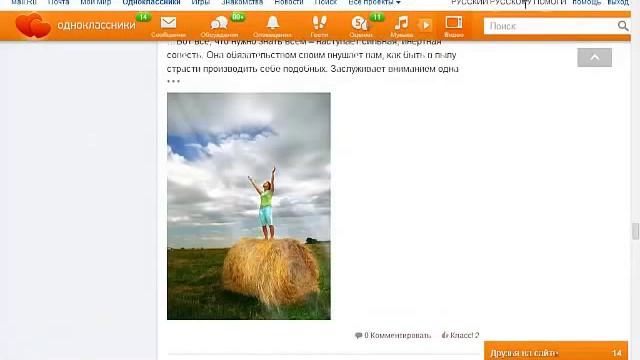Open Video section icon
640x360 pixels.
tap(453, 27)
